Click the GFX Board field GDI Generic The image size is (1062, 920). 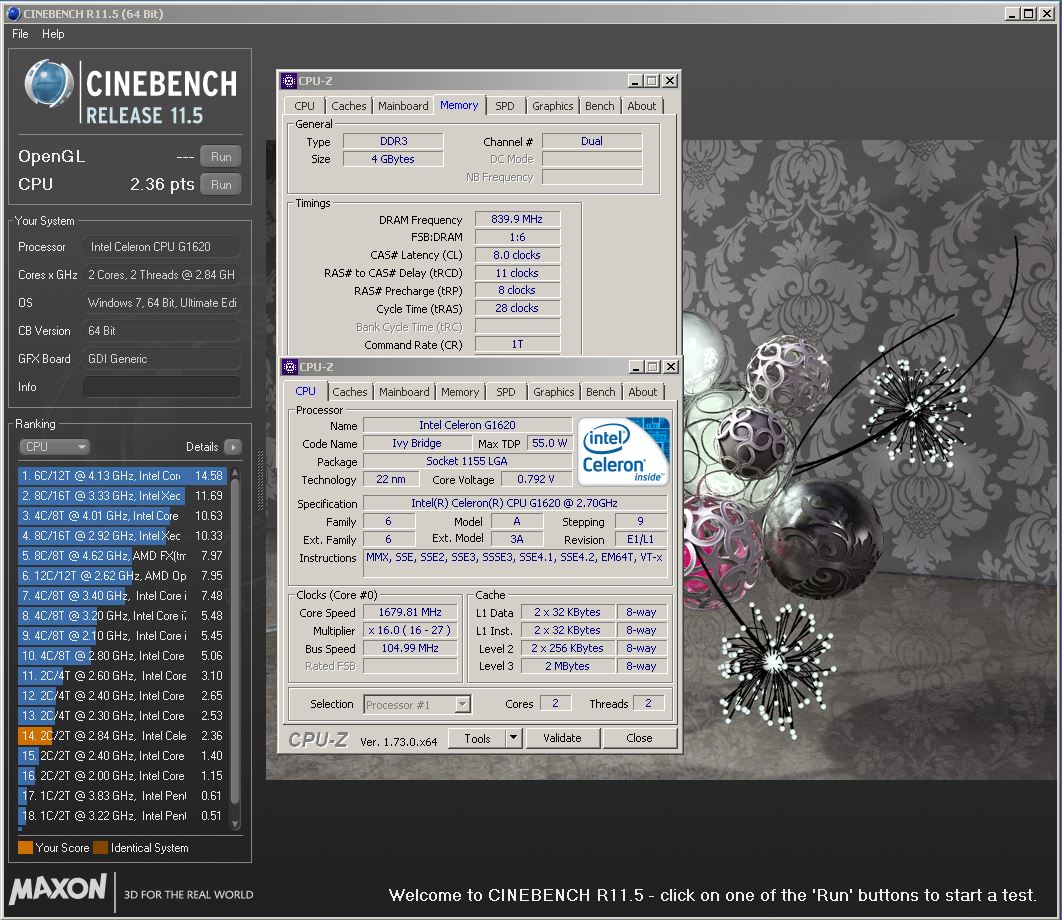[x=162, y=358]
